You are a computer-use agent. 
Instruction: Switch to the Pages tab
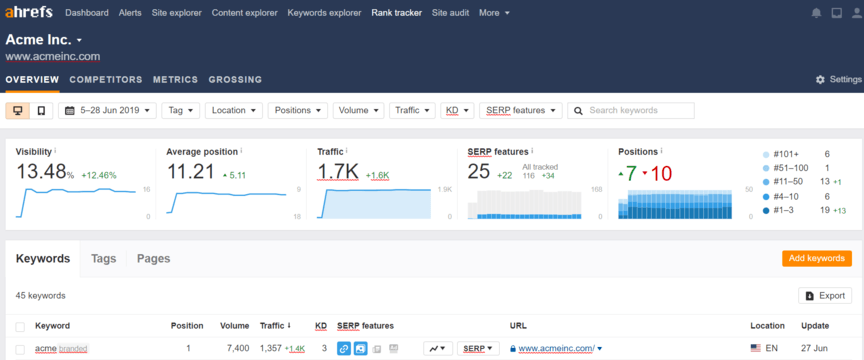click(153, 259)
